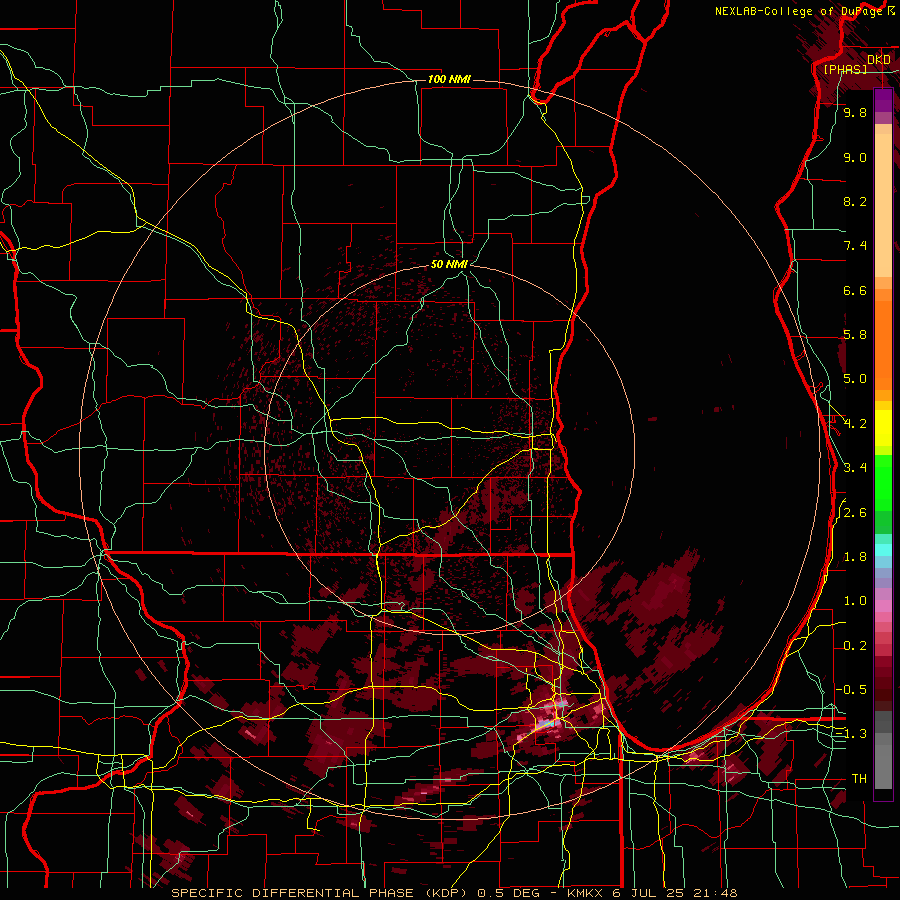900x900 pixels.
Task: Select the [PHAS] legend unit label
Action: [845, 69]
